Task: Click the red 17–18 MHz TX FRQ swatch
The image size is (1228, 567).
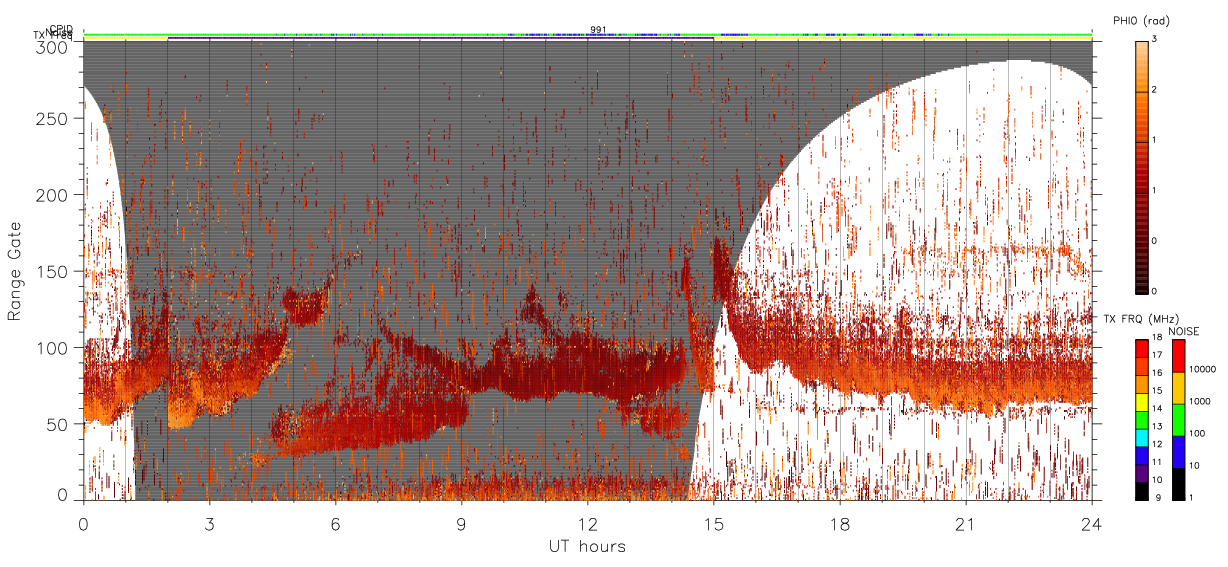Action: tap(1142, 349)
